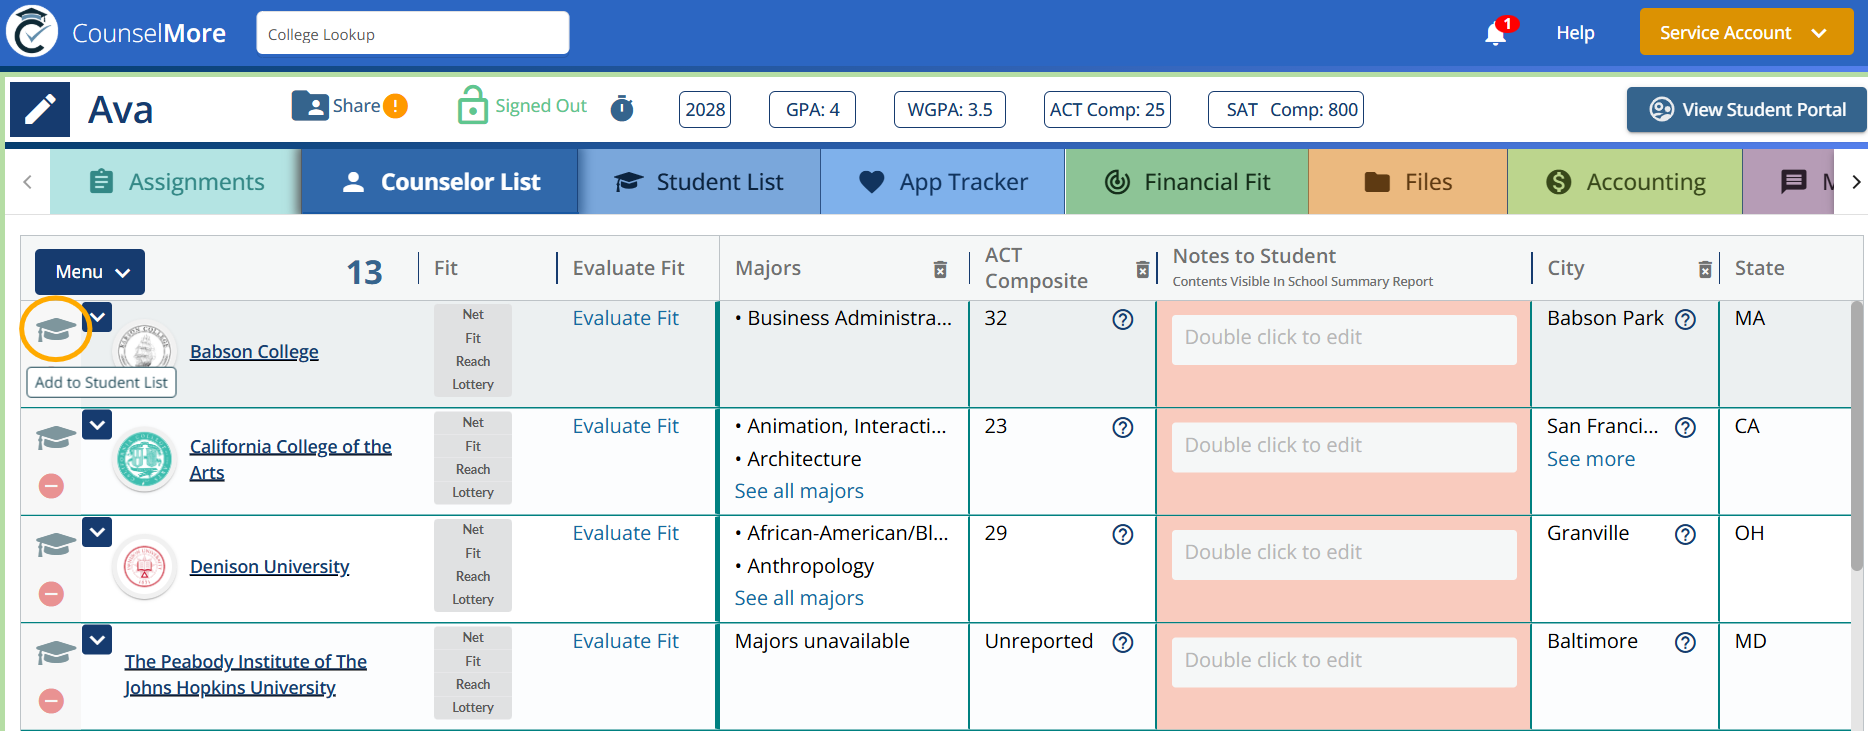Click graduation cap icon for Denison University

click(x=56, y=544)
